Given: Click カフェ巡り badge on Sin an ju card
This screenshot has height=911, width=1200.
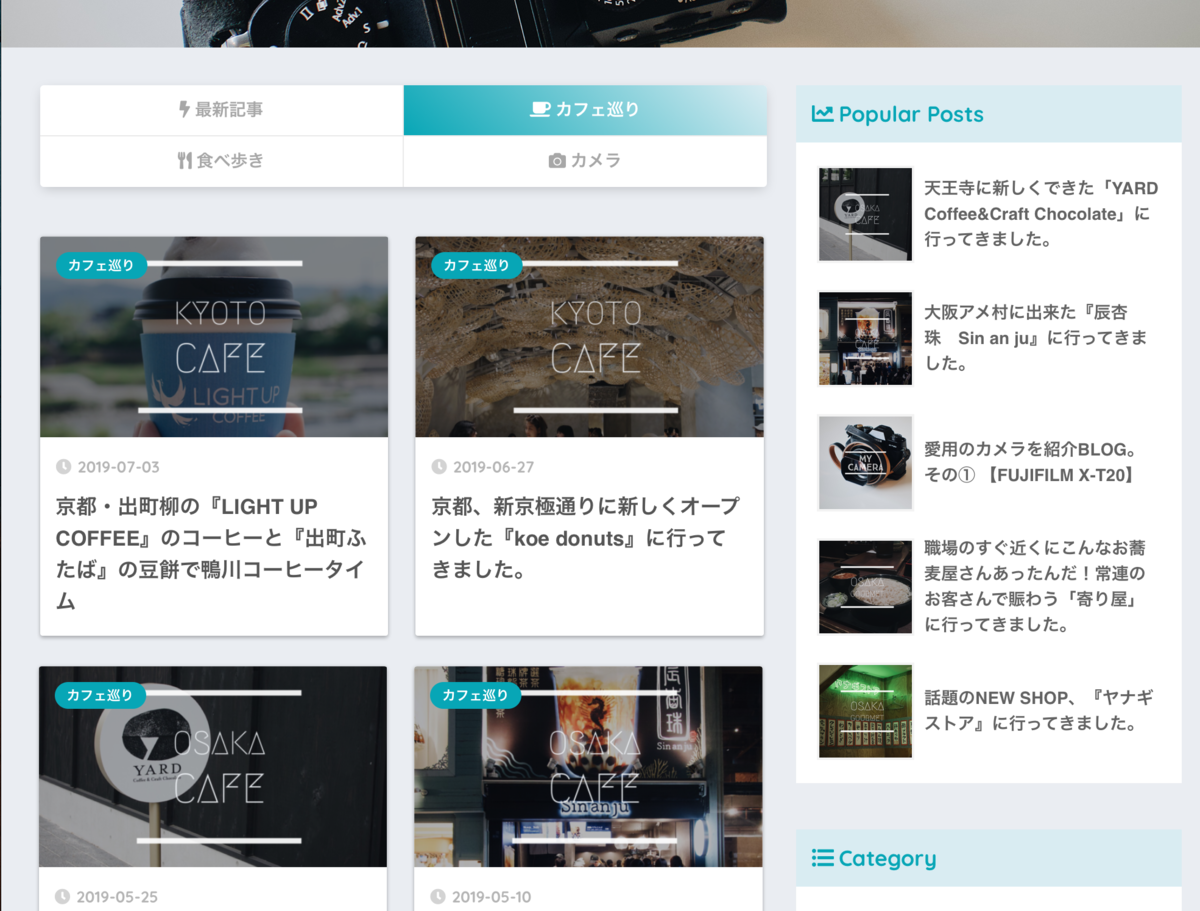Looking at the screenshot, I should tap(476, 695).
